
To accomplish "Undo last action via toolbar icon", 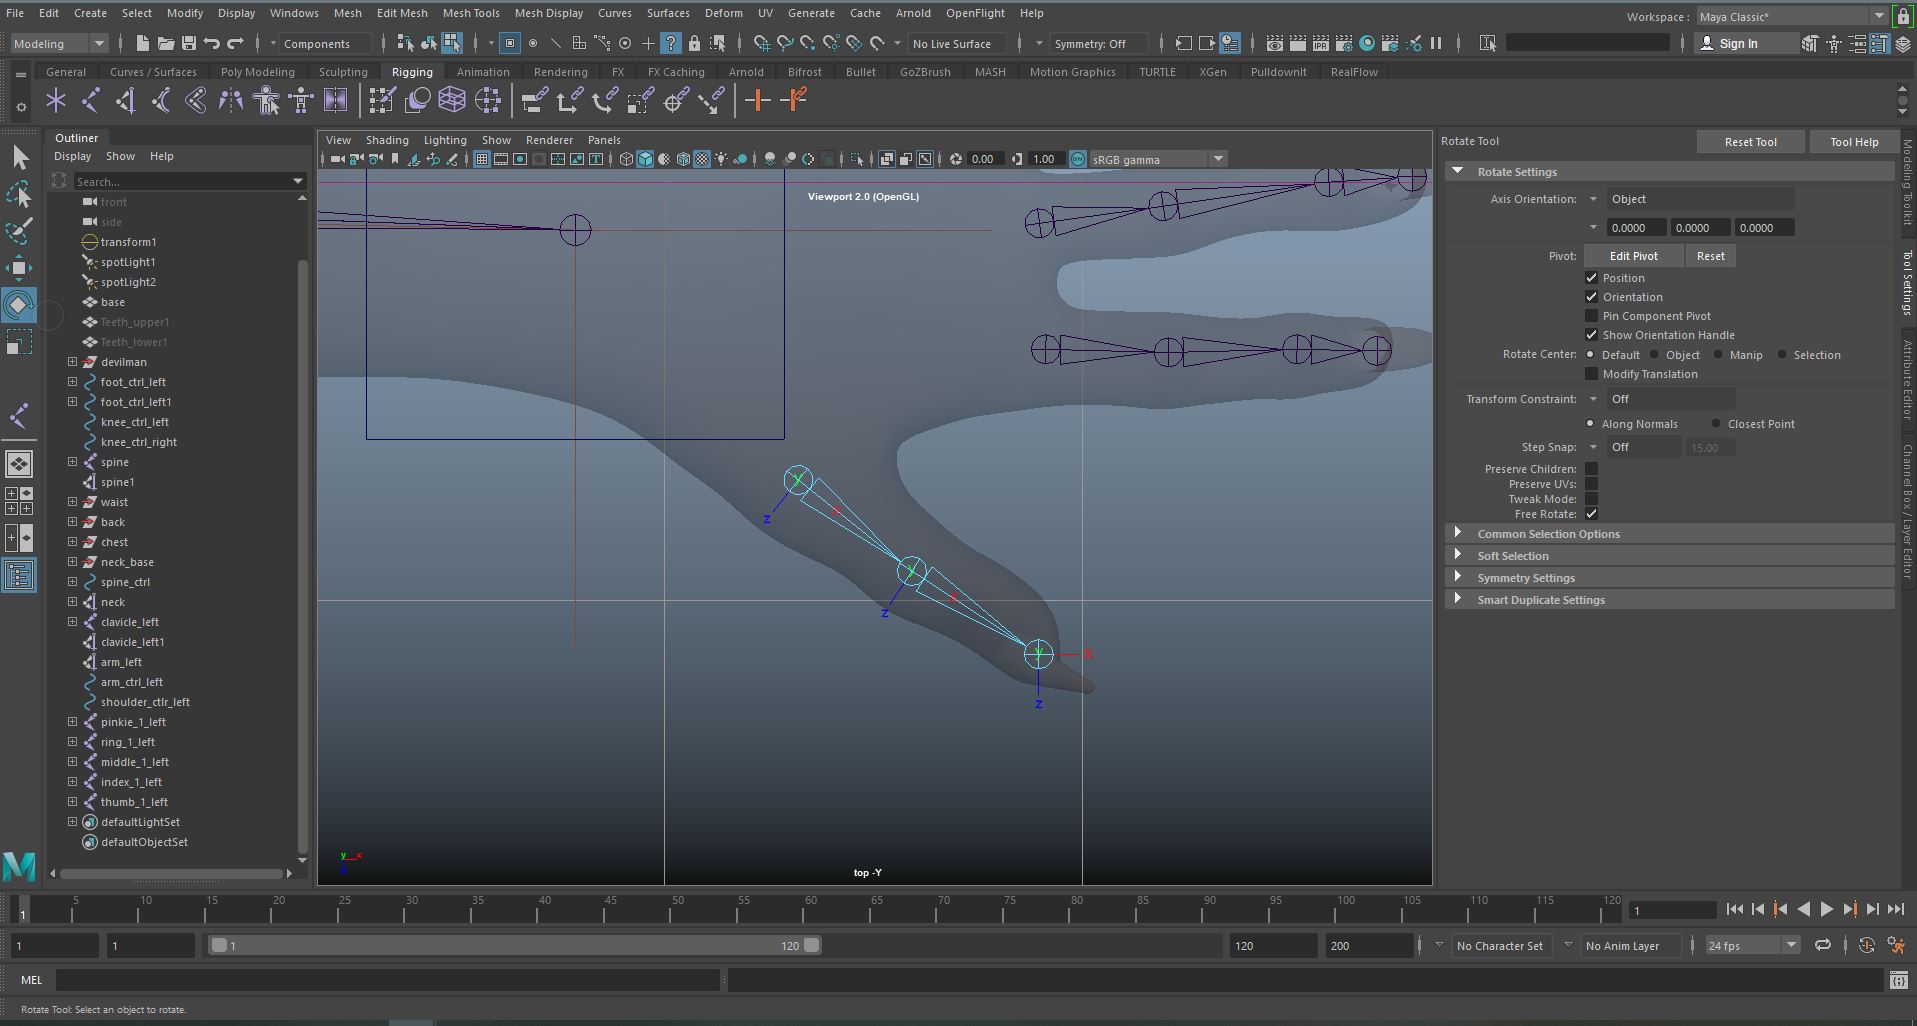I will point(212,43).
